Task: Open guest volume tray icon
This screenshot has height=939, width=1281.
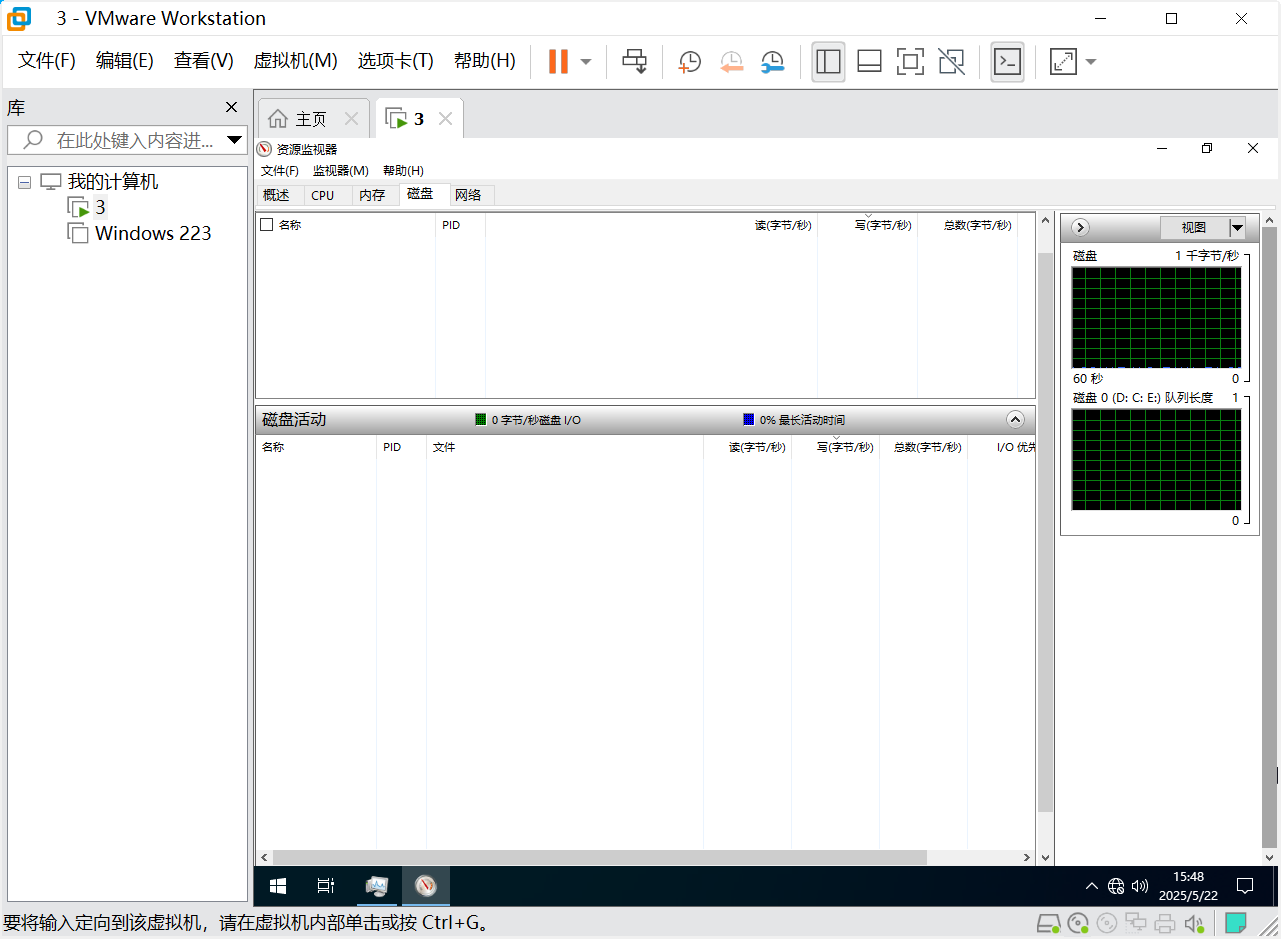Action: (x=1139, y=886)
